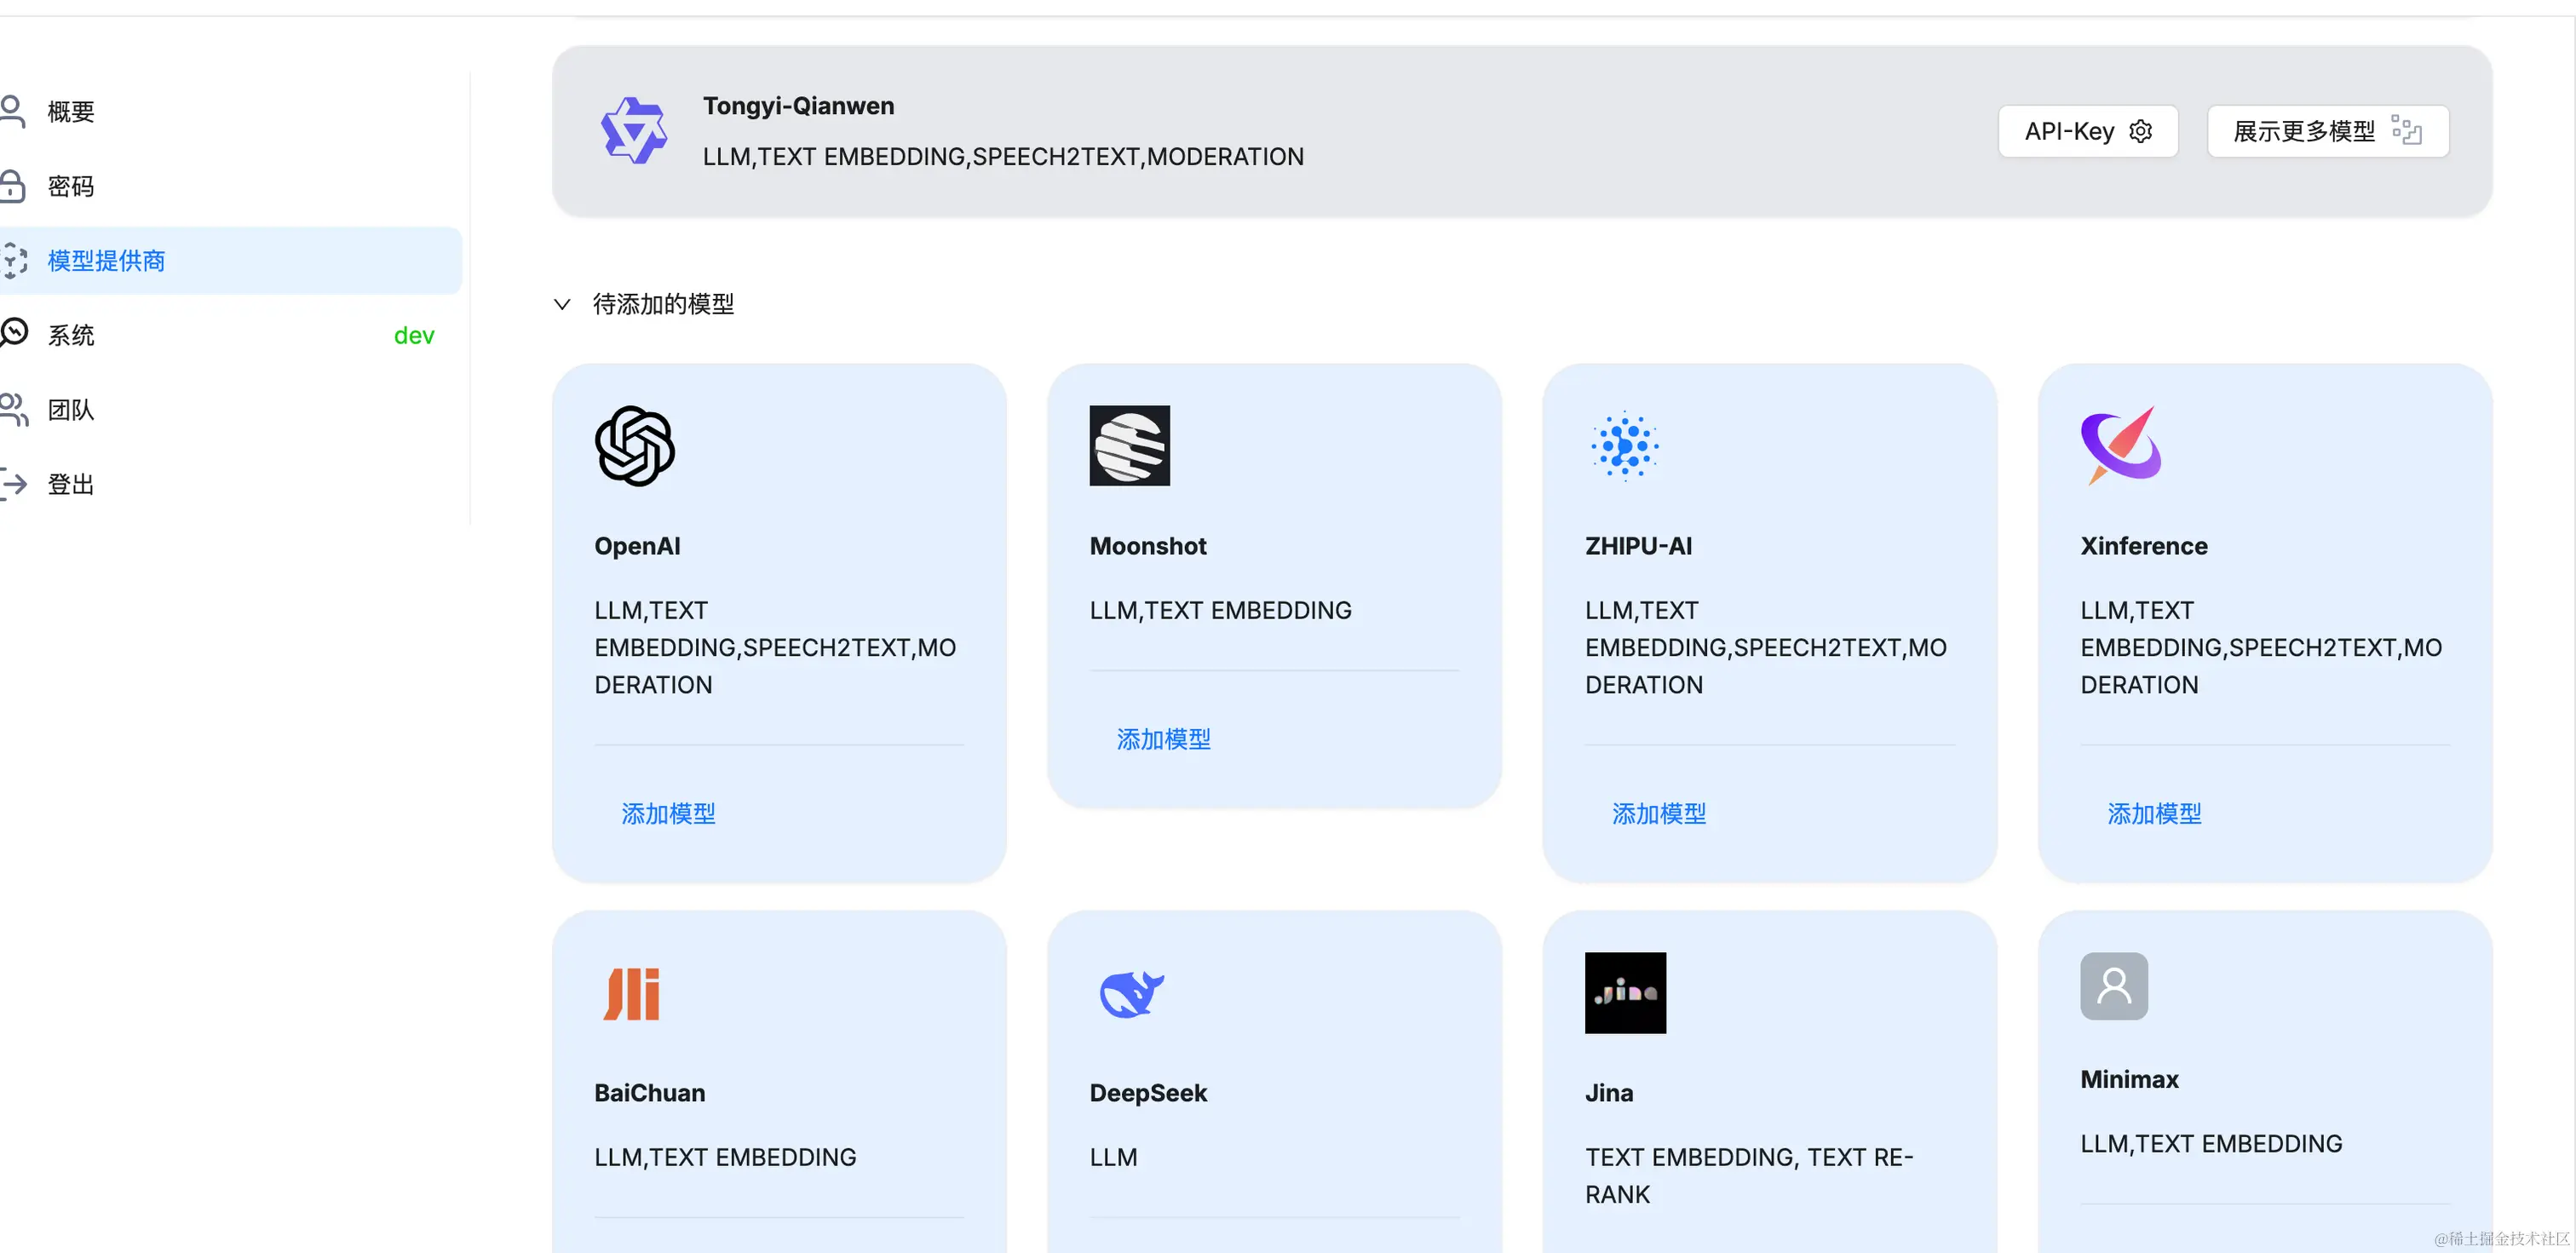Open 展示更多模型 for Tongyi-Qianwen
2576x1253 pixels.
click(x=2327, y=131)
